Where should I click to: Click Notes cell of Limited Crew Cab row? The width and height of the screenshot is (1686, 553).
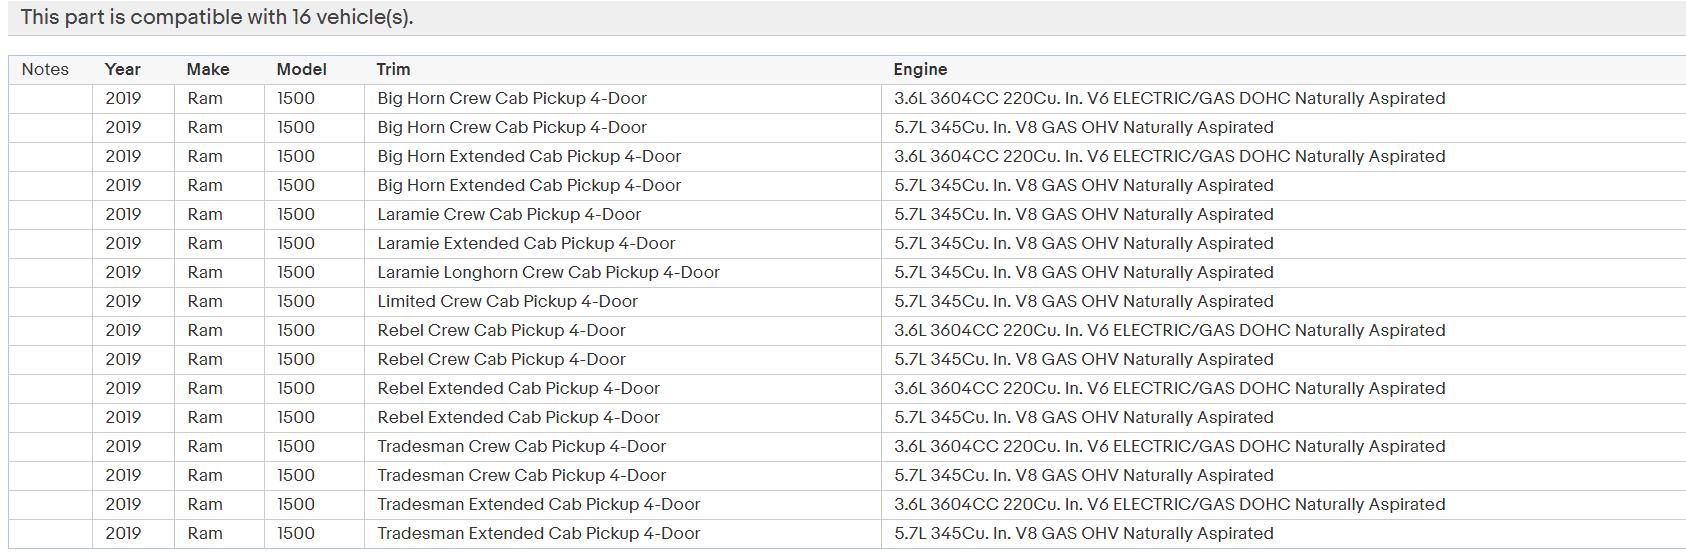click(50, 301)
